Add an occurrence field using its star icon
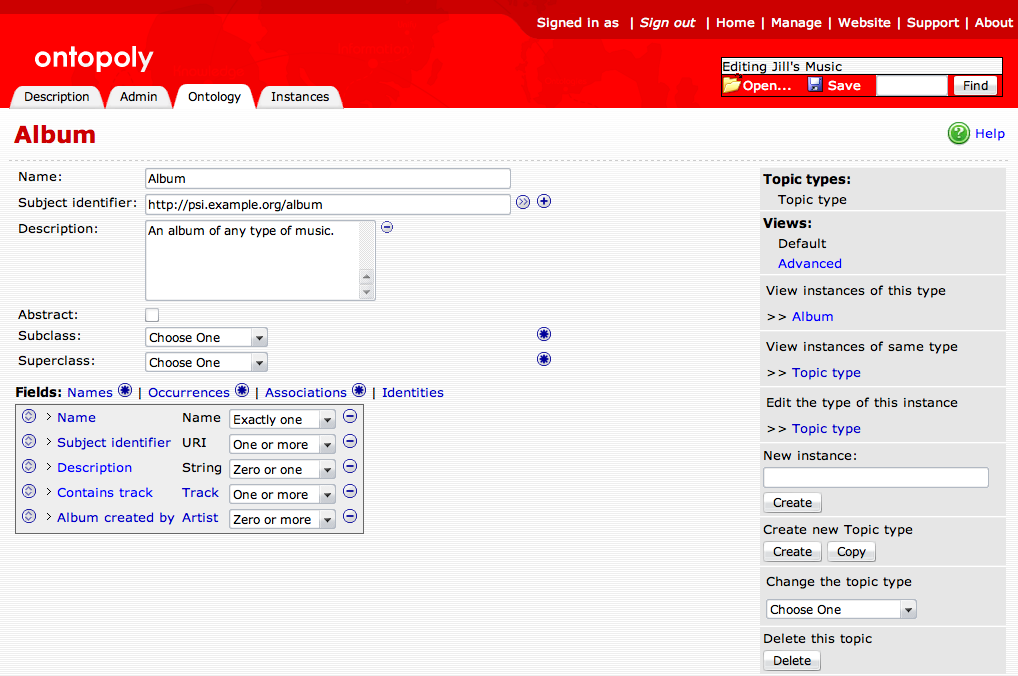The image size is (1018, 676). [x=241, y=391]
